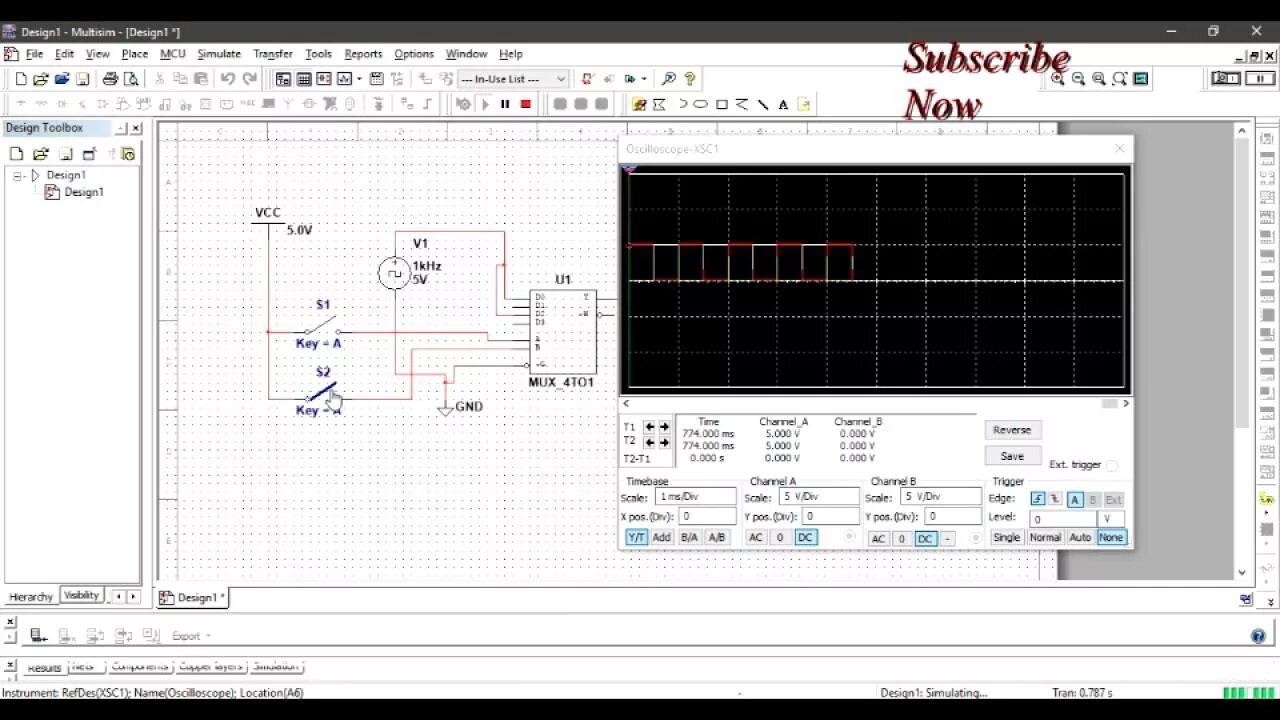Open the File menu
This screenshot has height=720, width=1280.
[34, 54]
